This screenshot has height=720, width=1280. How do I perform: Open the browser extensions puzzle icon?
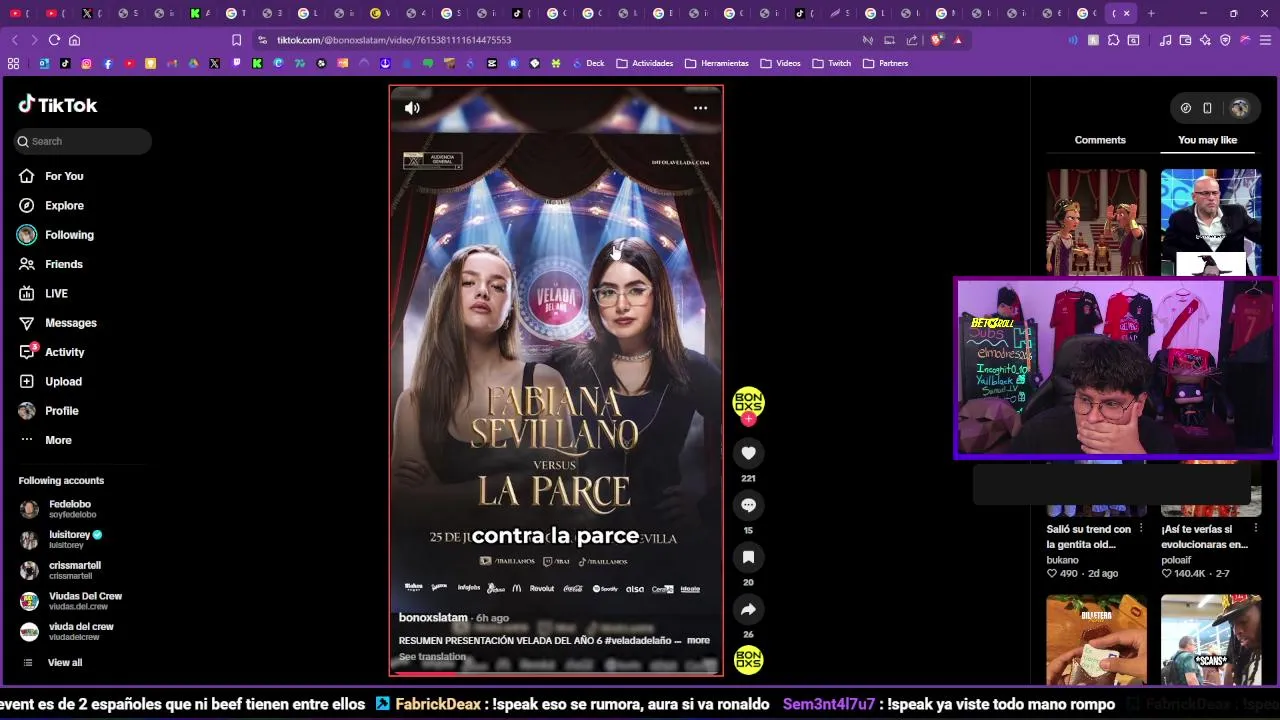(x=1113, y=40)
